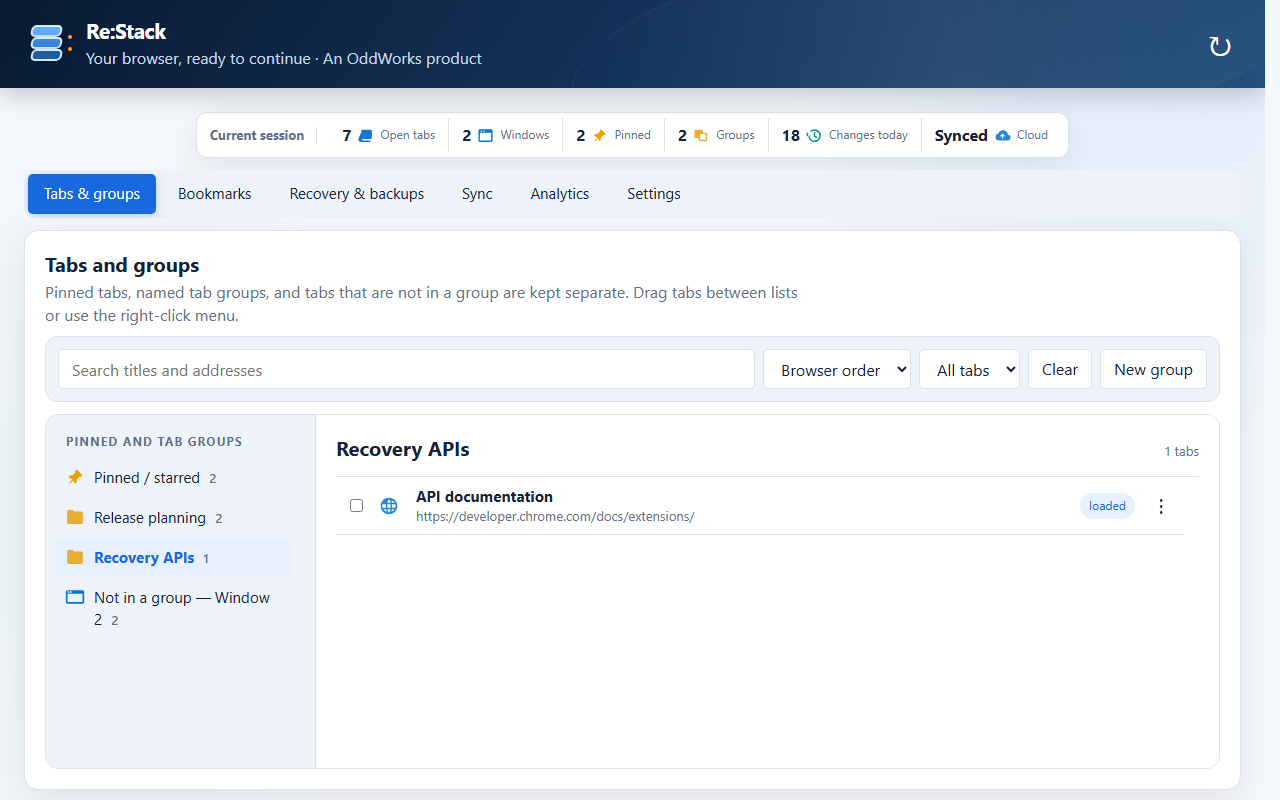Select the Release planning group
The image size is (1280, 800).
(173, 518)
